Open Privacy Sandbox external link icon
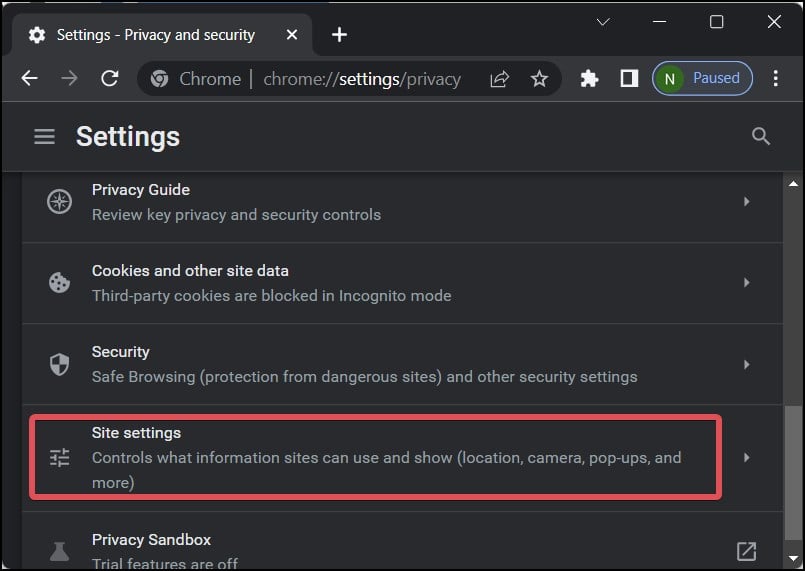Viewport: 805px width, 571px height. click(x=746, y=551)
